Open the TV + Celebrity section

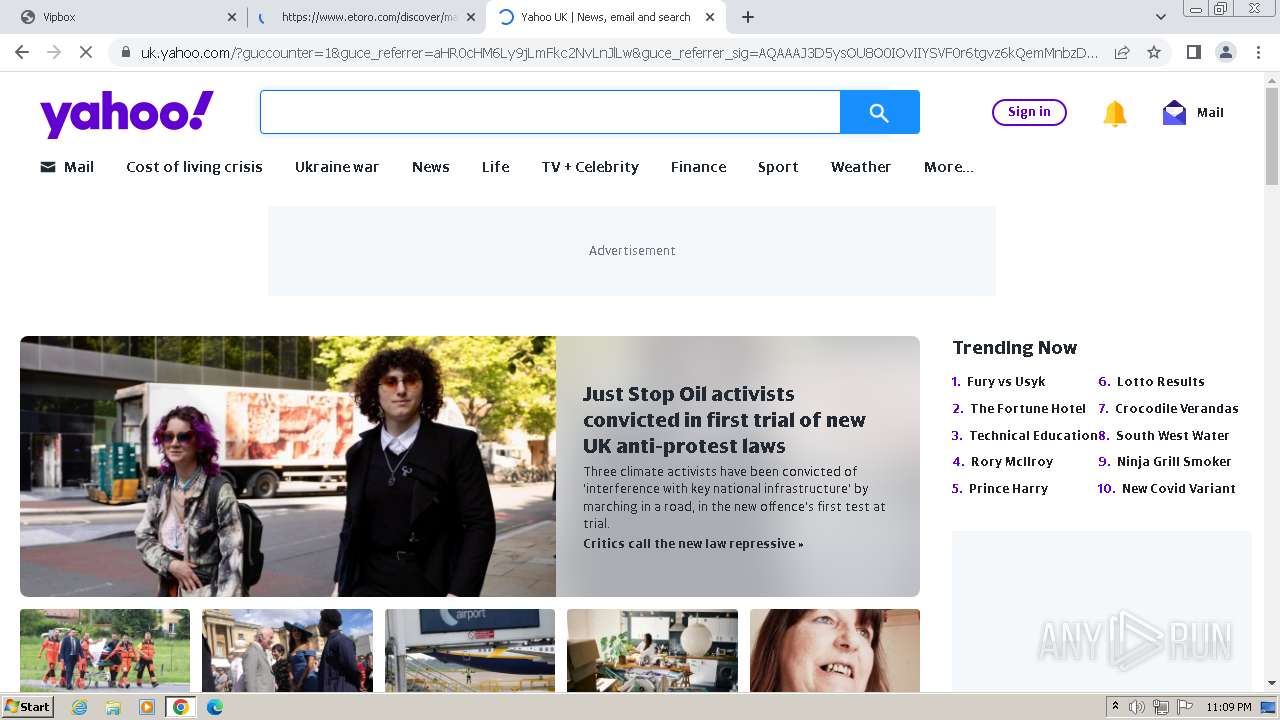(x=590, y=167)
